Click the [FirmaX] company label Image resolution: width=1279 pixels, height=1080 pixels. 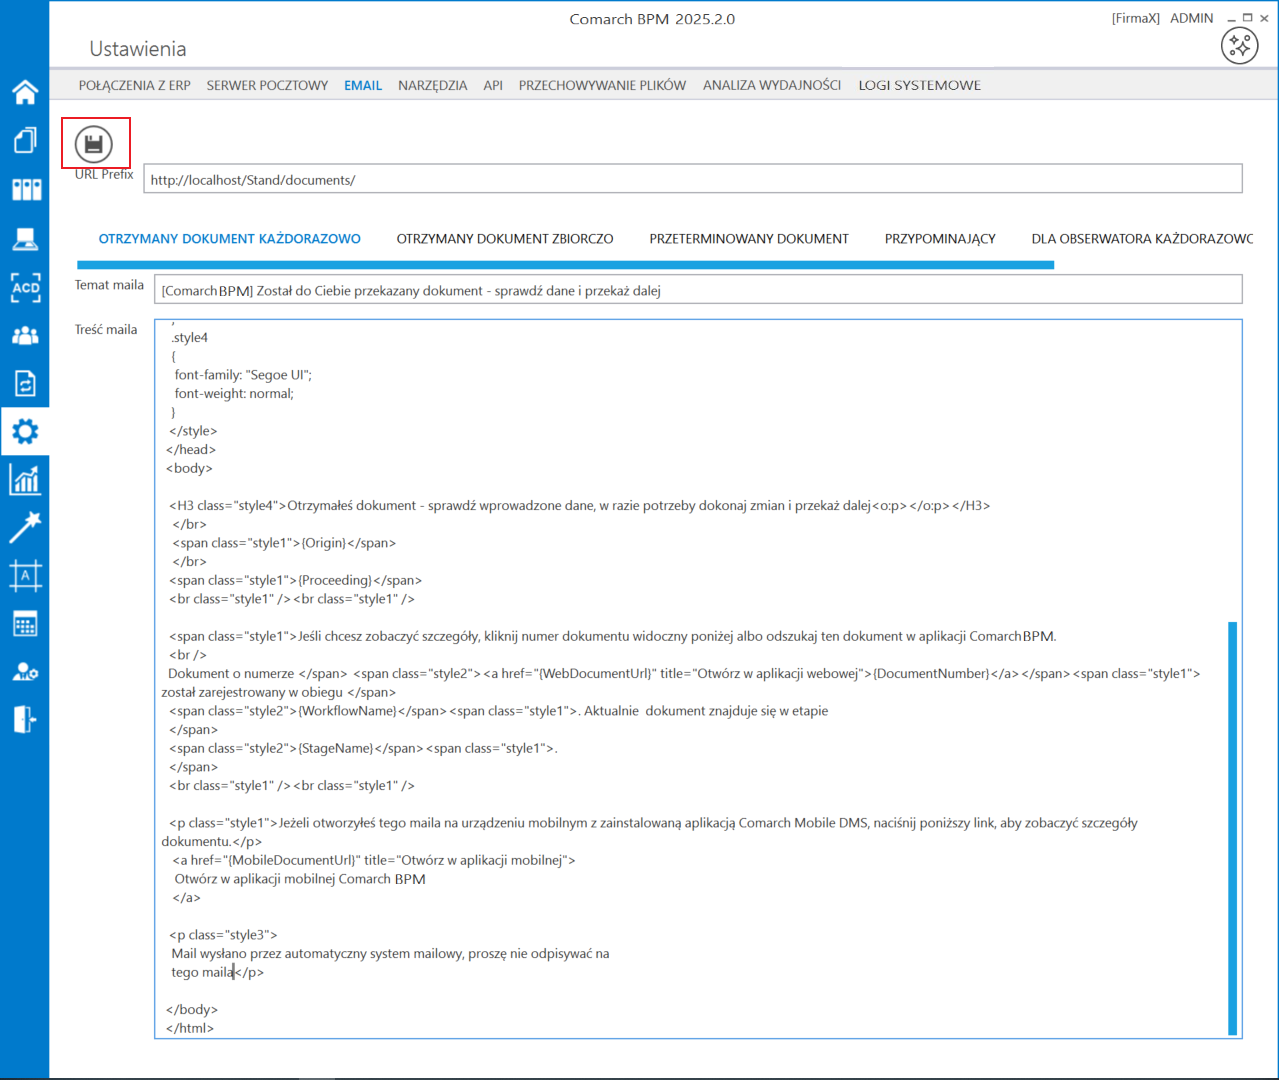(x=1136, y=18)
